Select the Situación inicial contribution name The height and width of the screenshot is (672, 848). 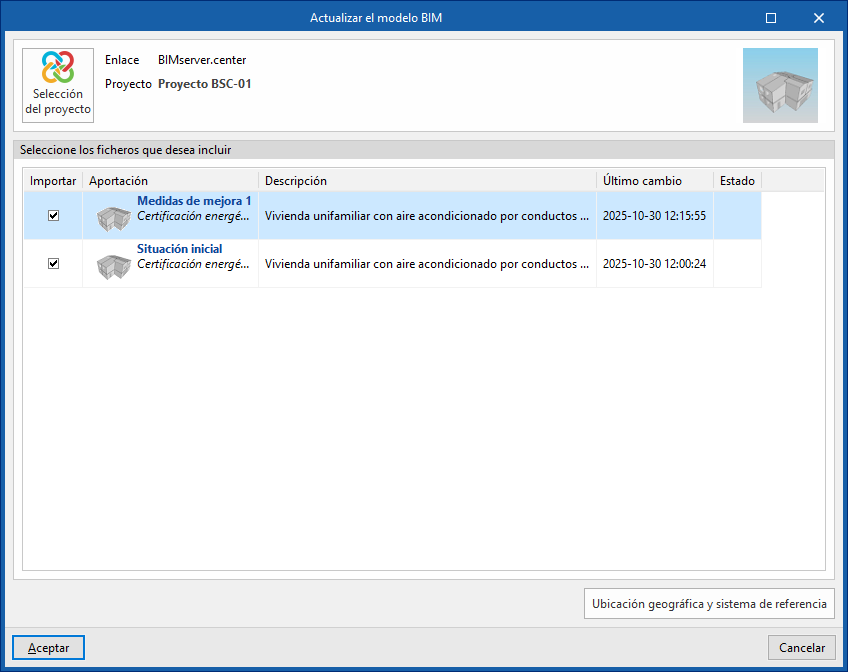[x=180, y=249]
